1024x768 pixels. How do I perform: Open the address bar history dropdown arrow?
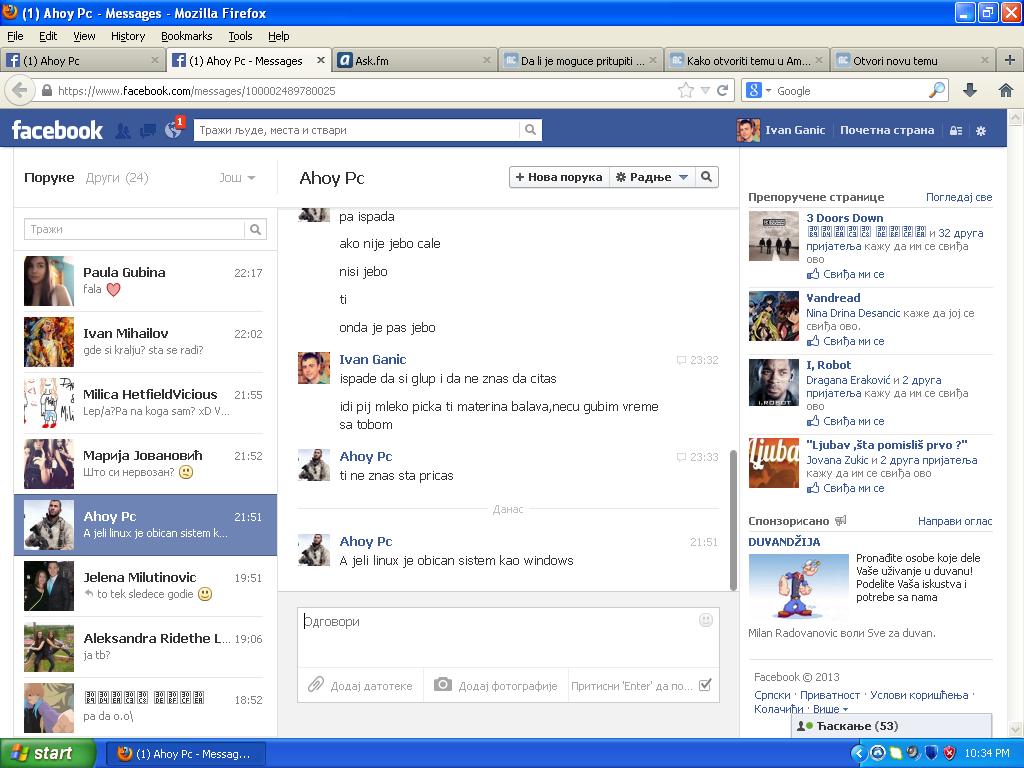tap(705, 90)
